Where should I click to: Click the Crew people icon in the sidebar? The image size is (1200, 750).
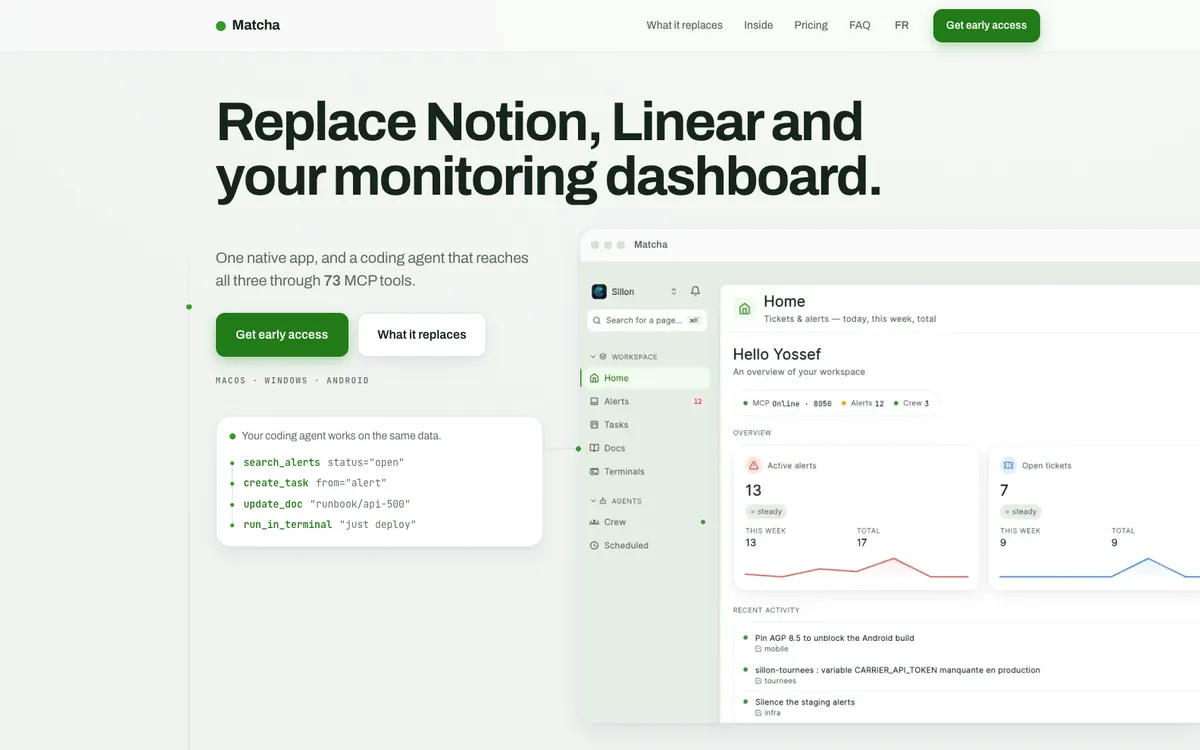(x=594, y=522)
